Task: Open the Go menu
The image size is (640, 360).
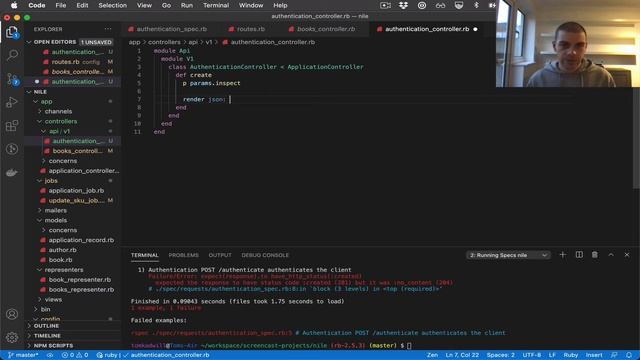Action: (166, 5)
